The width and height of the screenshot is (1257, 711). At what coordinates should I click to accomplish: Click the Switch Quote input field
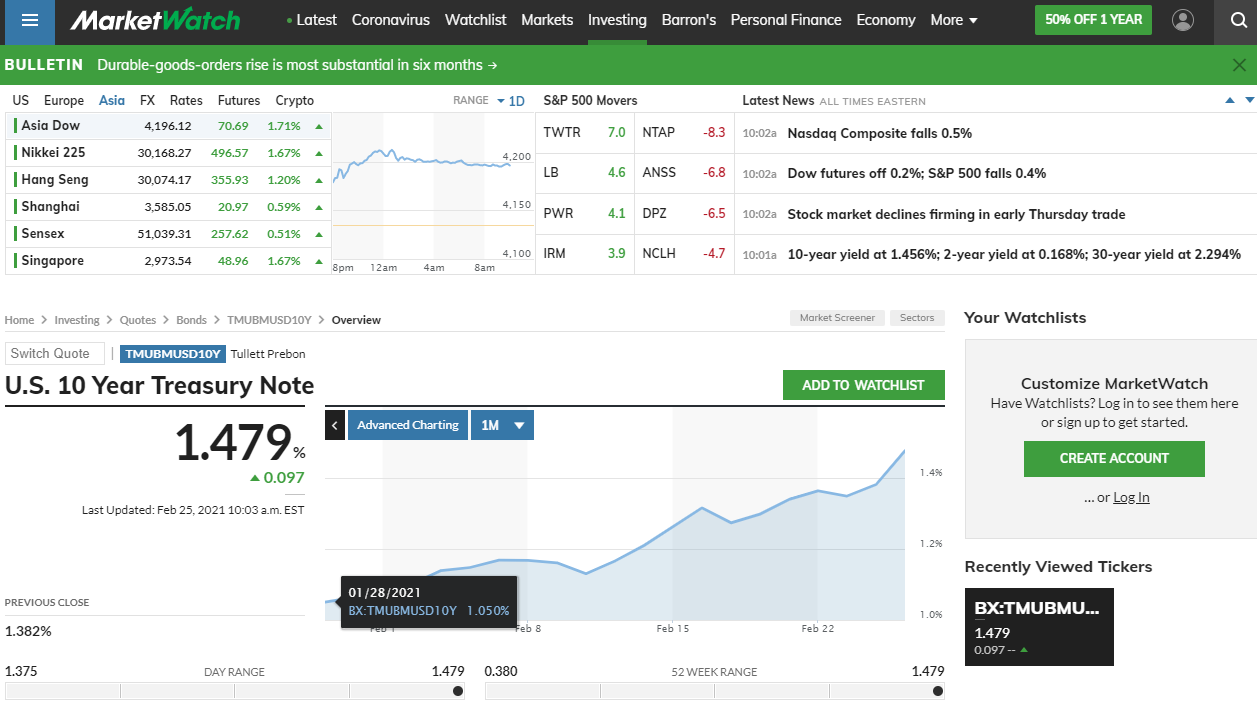(54, 353)
